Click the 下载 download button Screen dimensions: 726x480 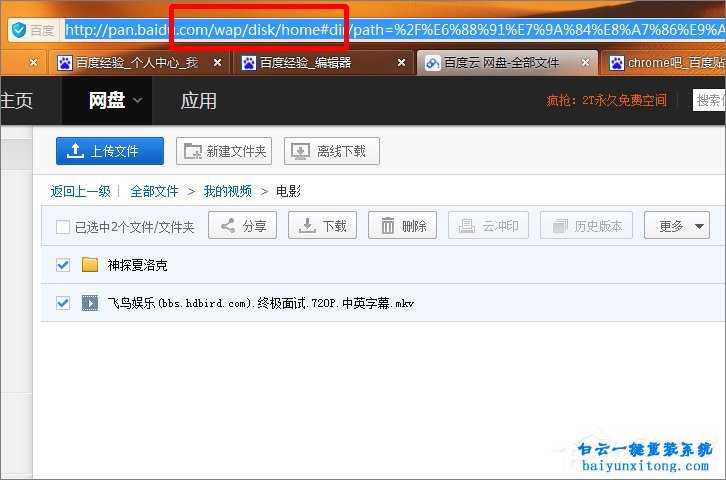pos(322,225)
